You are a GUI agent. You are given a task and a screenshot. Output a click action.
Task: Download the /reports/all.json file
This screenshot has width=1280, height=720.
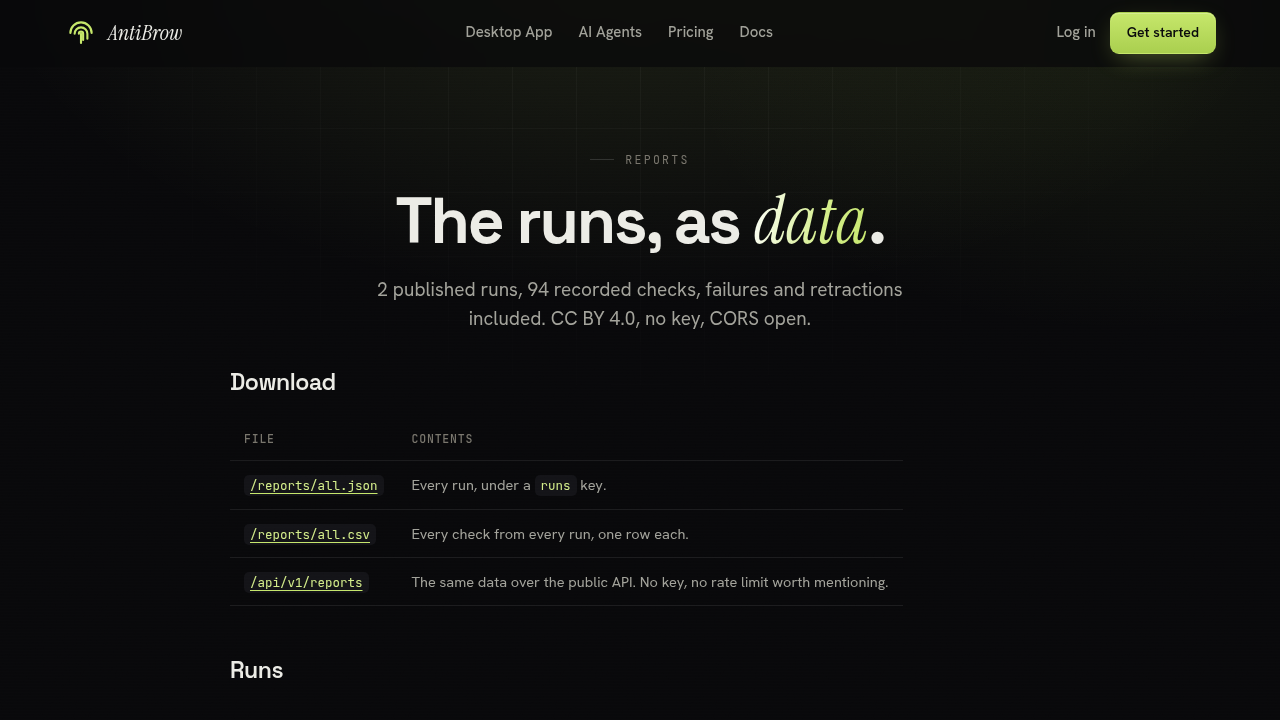coord(314,486)
